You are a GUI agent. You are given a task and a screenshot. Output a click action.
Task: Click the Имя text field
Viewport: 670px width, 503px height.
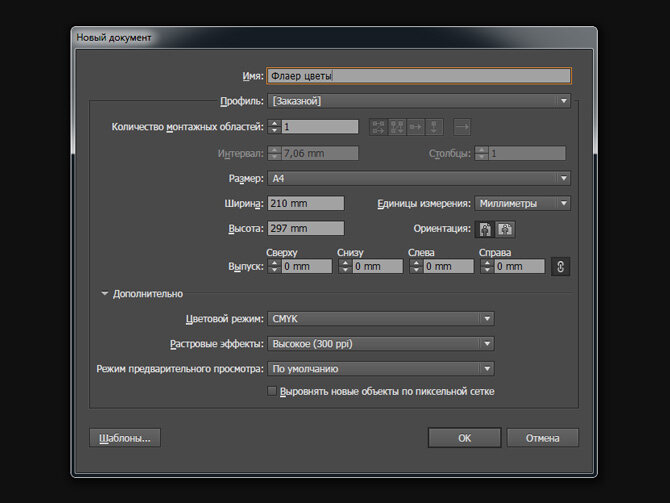[x=419, y=76]
